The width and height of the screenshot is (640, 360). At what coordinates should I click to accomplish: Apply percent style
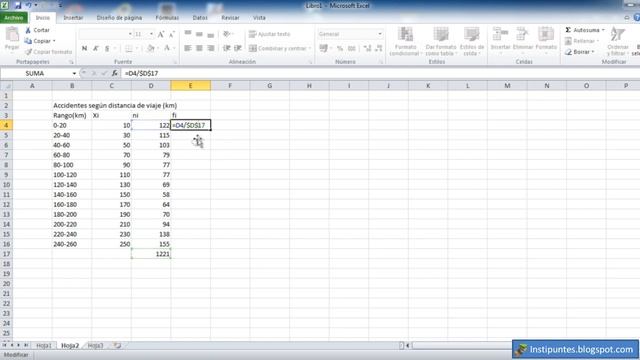click(340, 48)
